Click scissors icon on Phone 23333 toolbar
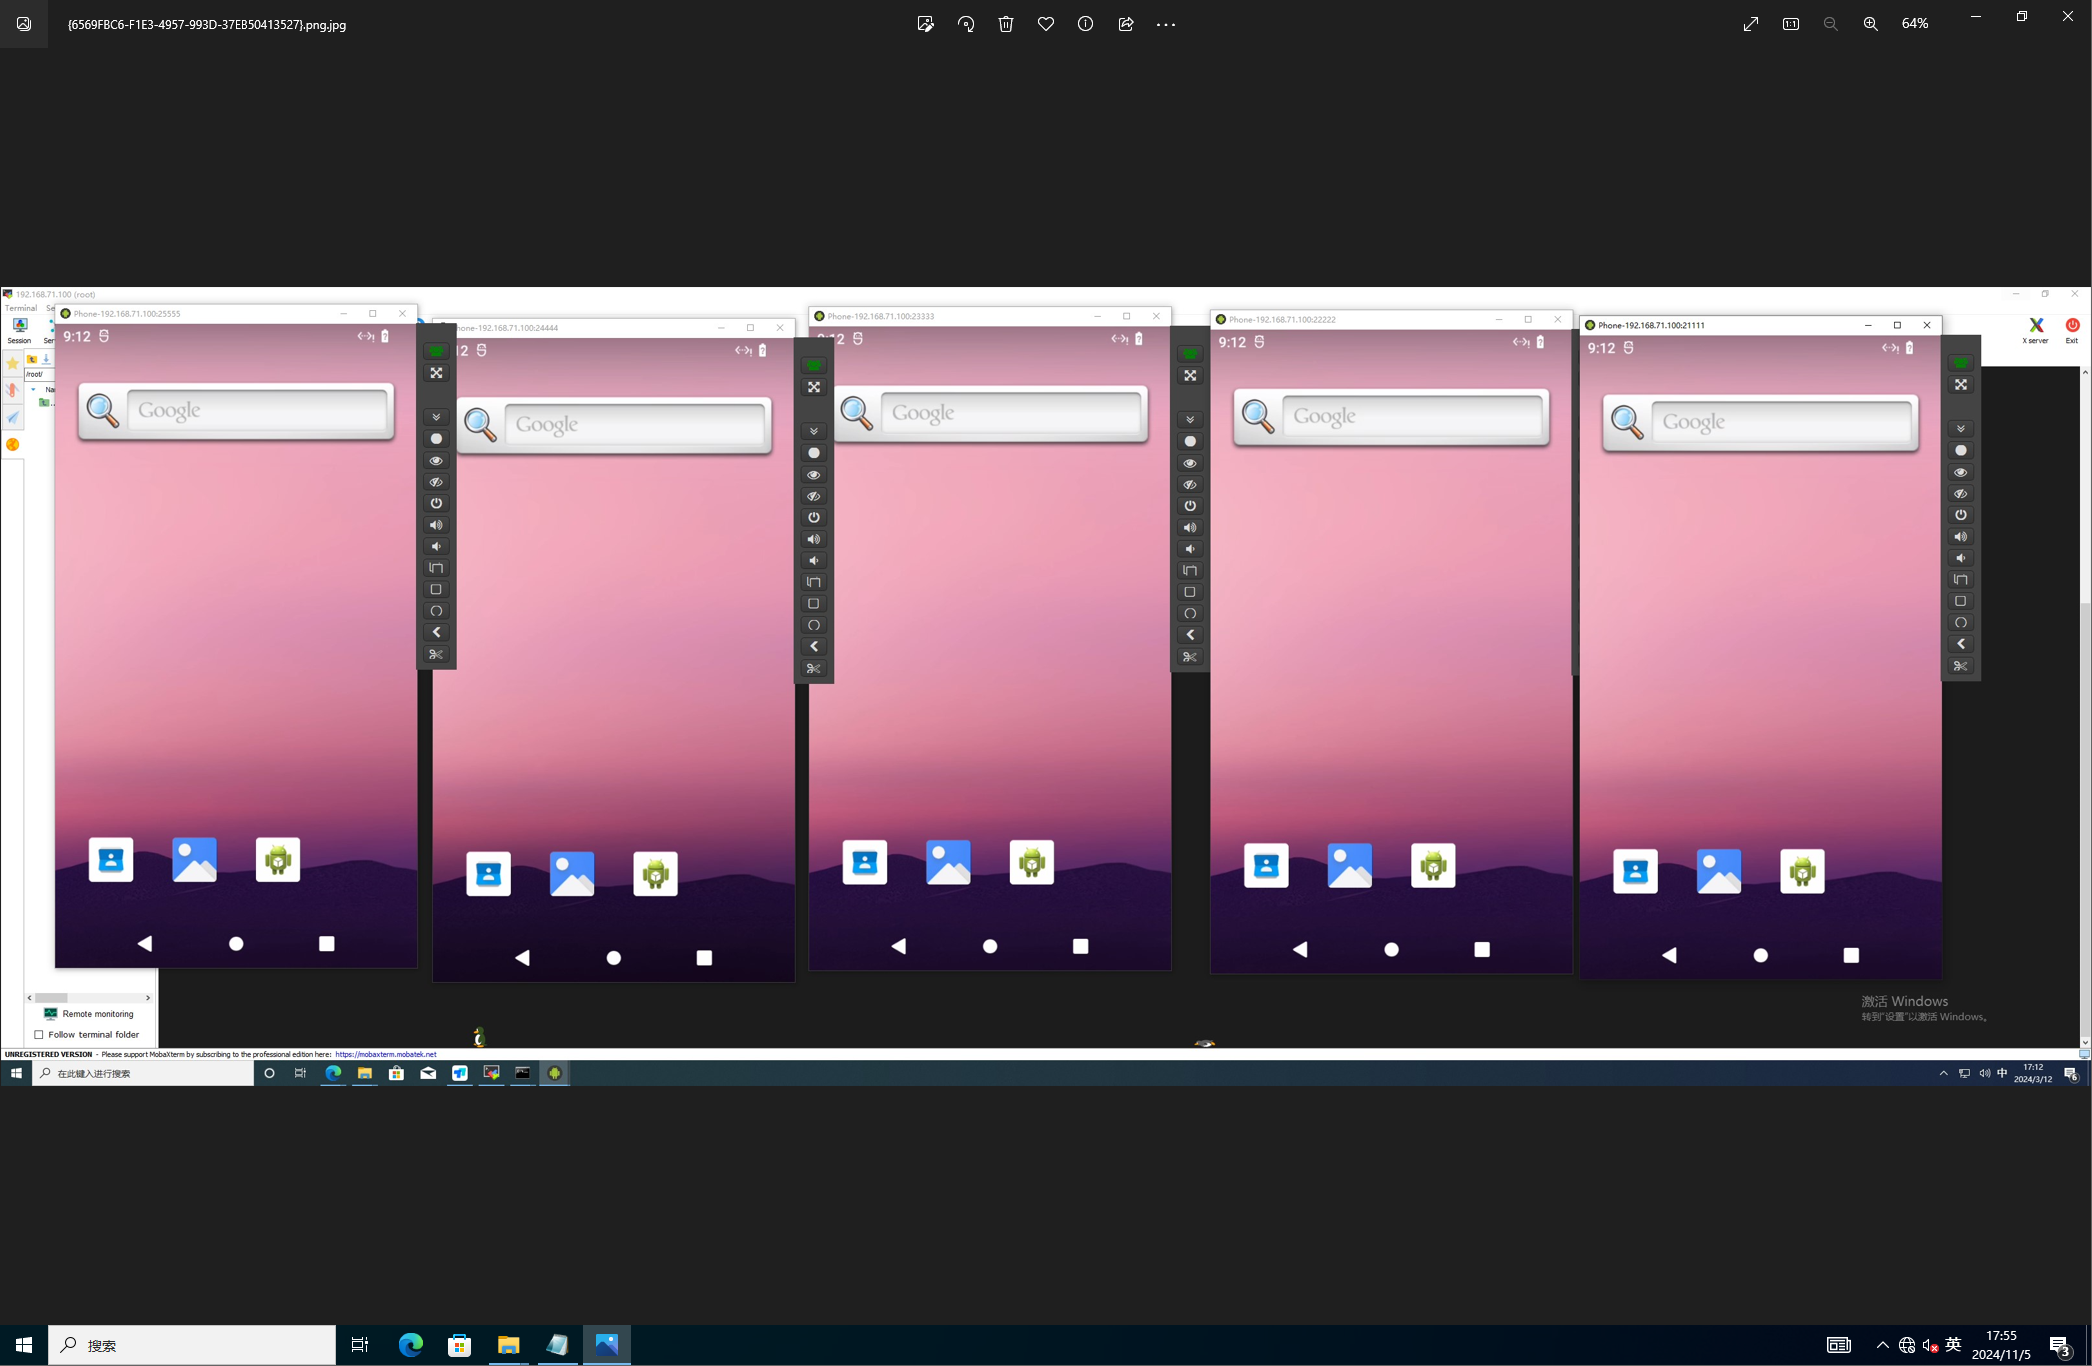The image size is (2092, 1366). [x=1190, y=657]
